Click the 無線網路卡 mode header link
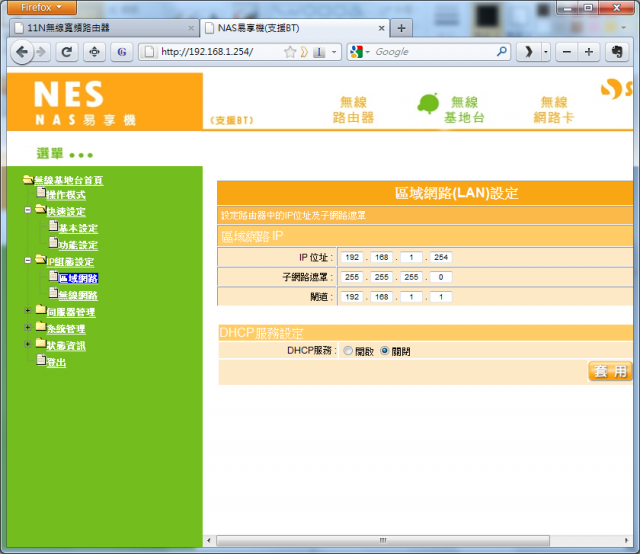 click(554, 110)
